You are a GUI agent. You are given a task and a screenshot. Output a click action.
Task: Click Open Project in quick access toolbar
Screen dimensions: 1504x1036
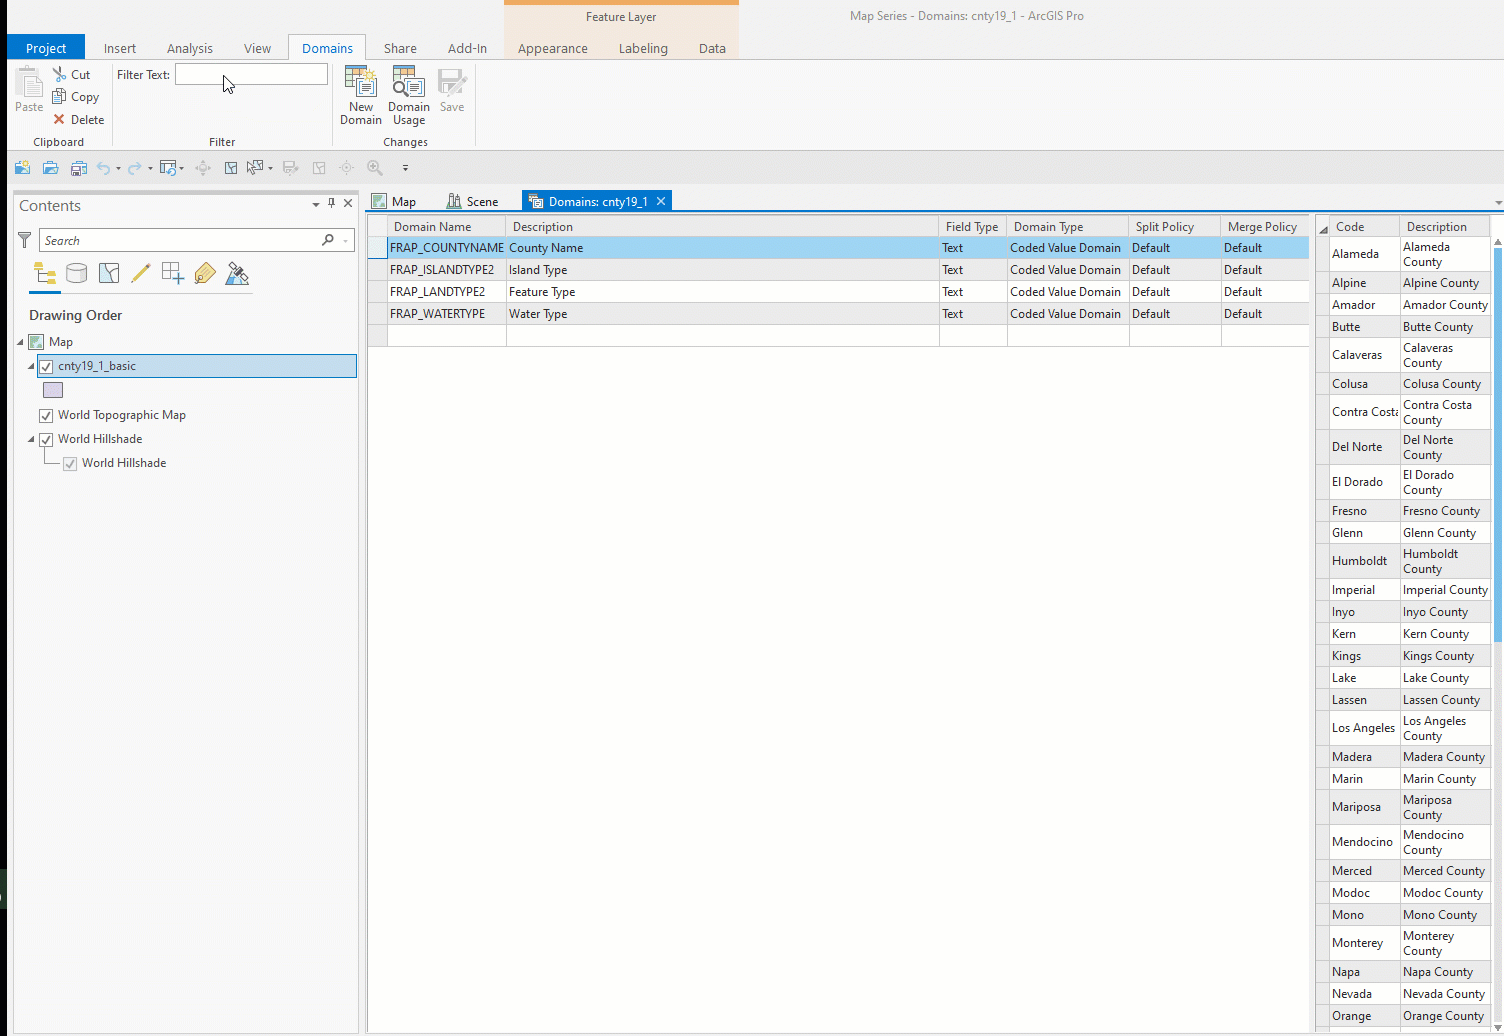[50, 168]
